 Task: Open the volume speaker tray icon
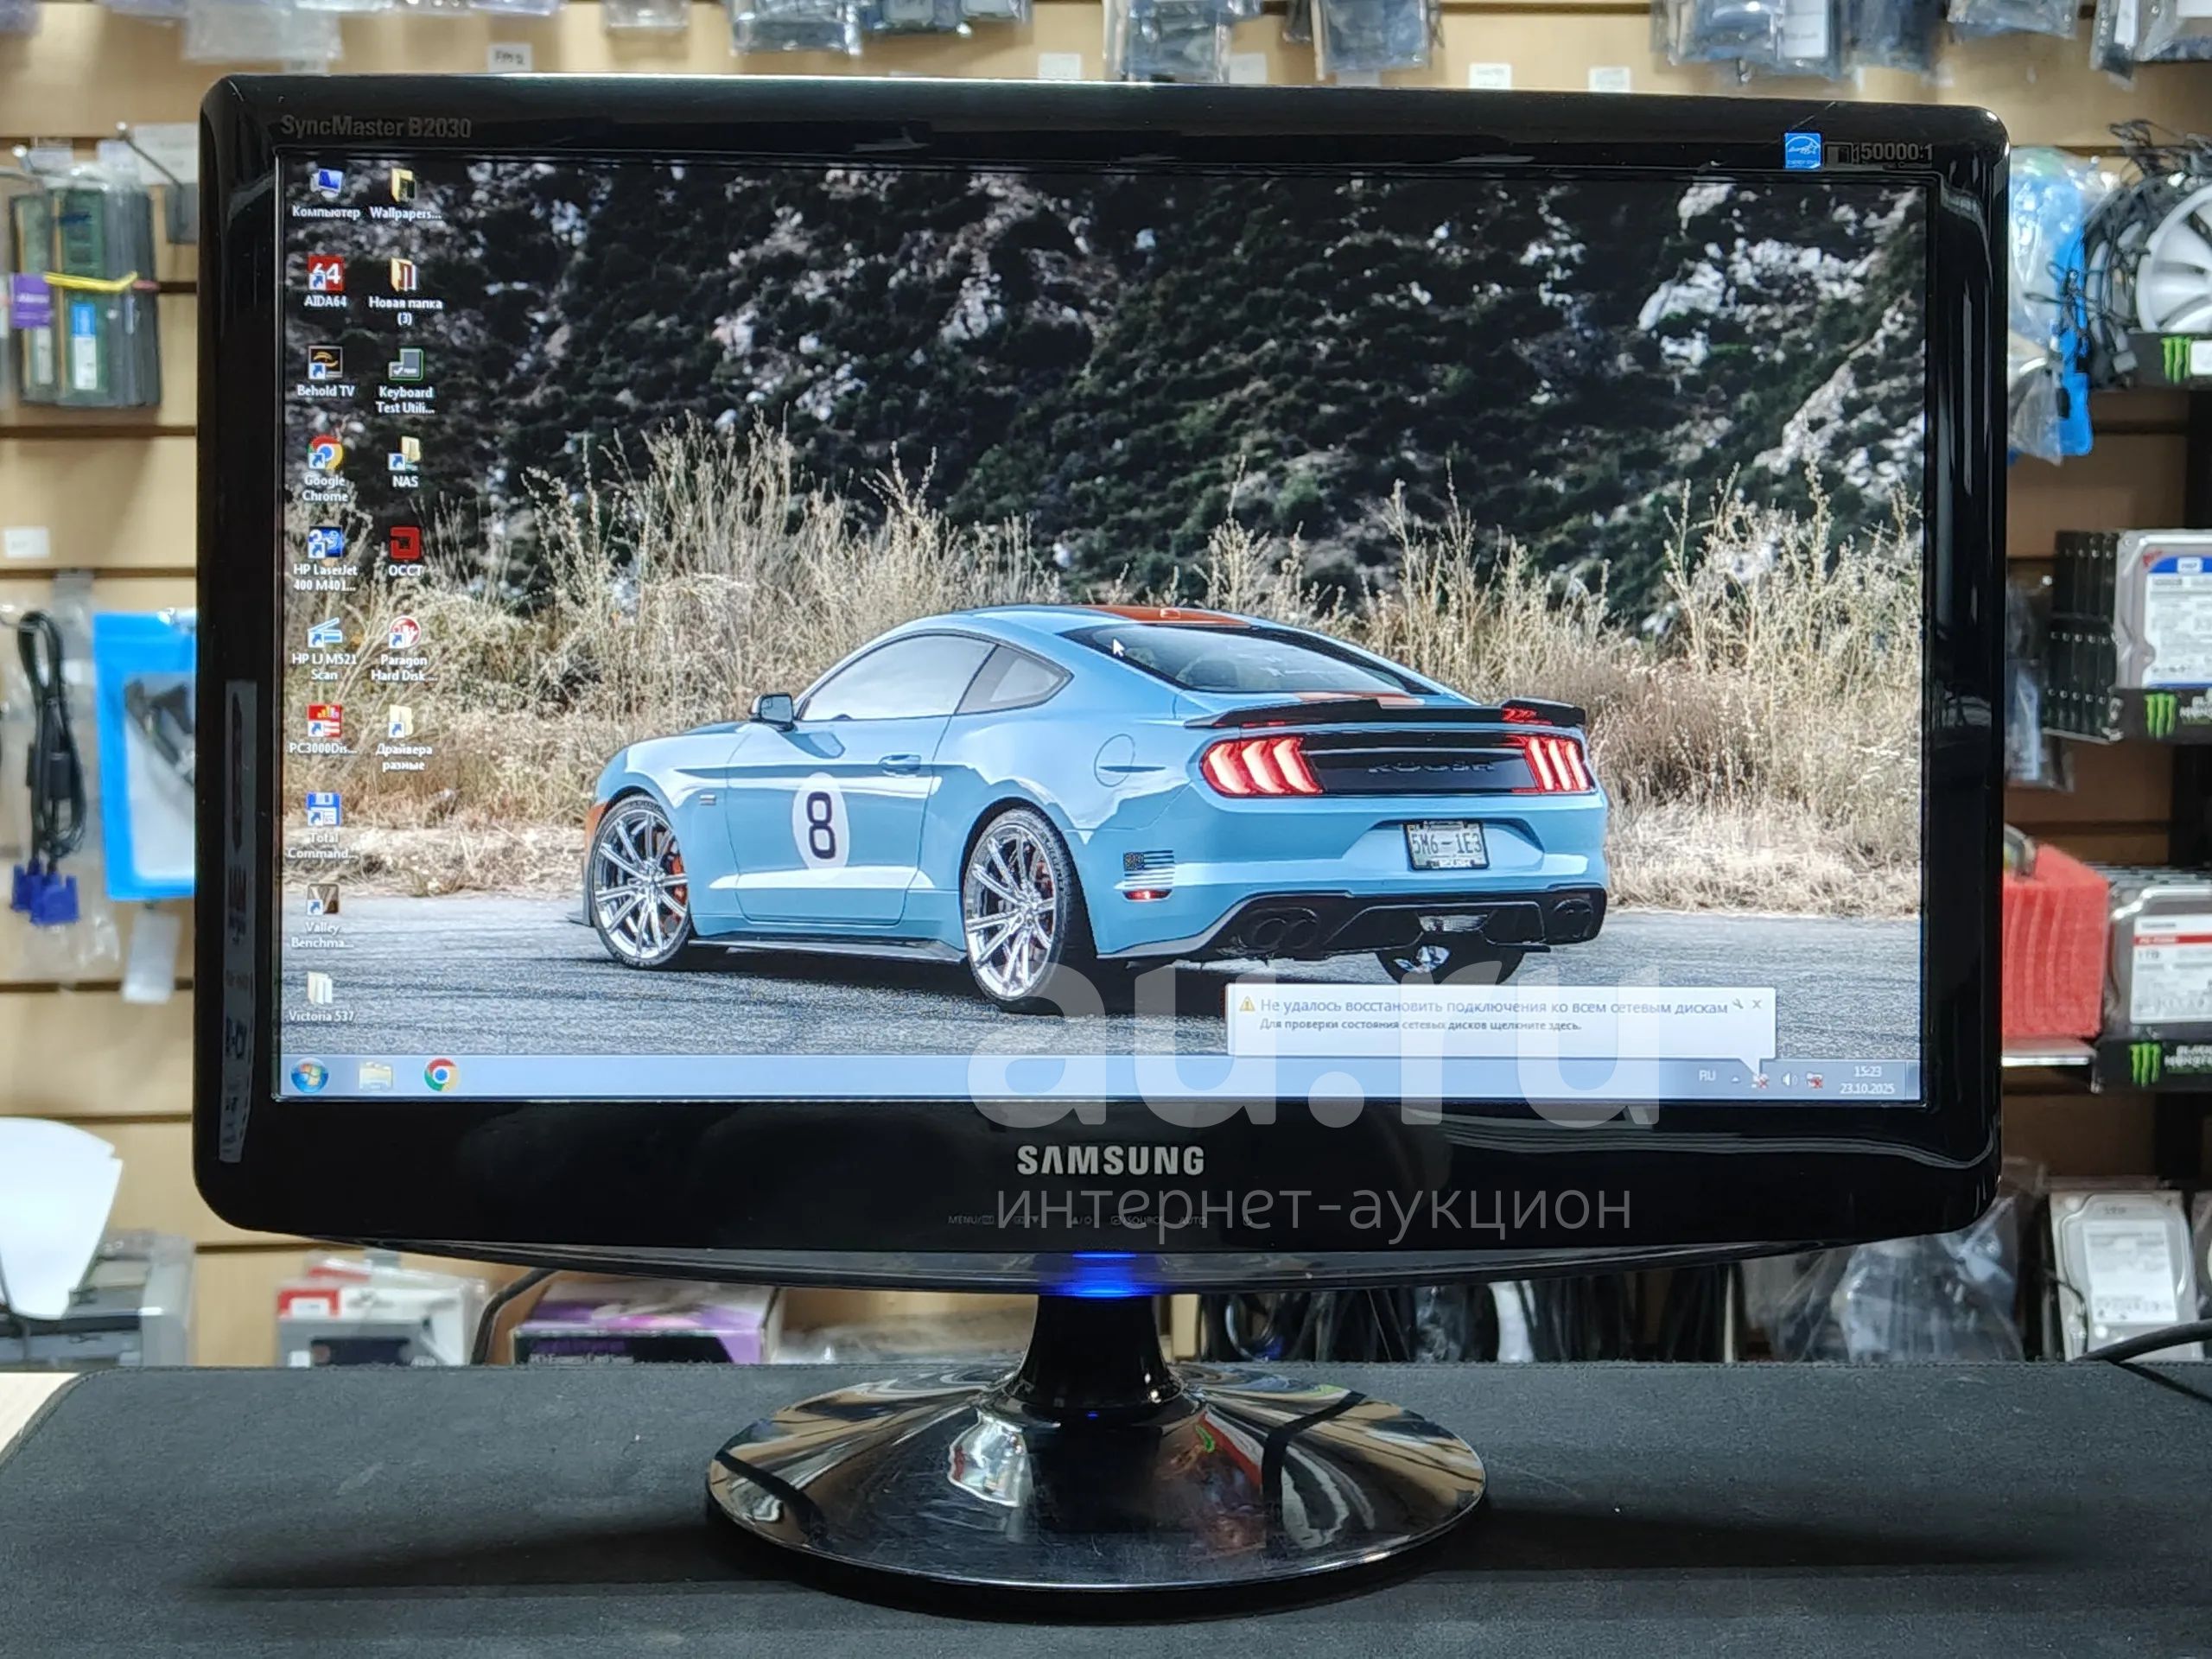[x=1789, y=1080]
